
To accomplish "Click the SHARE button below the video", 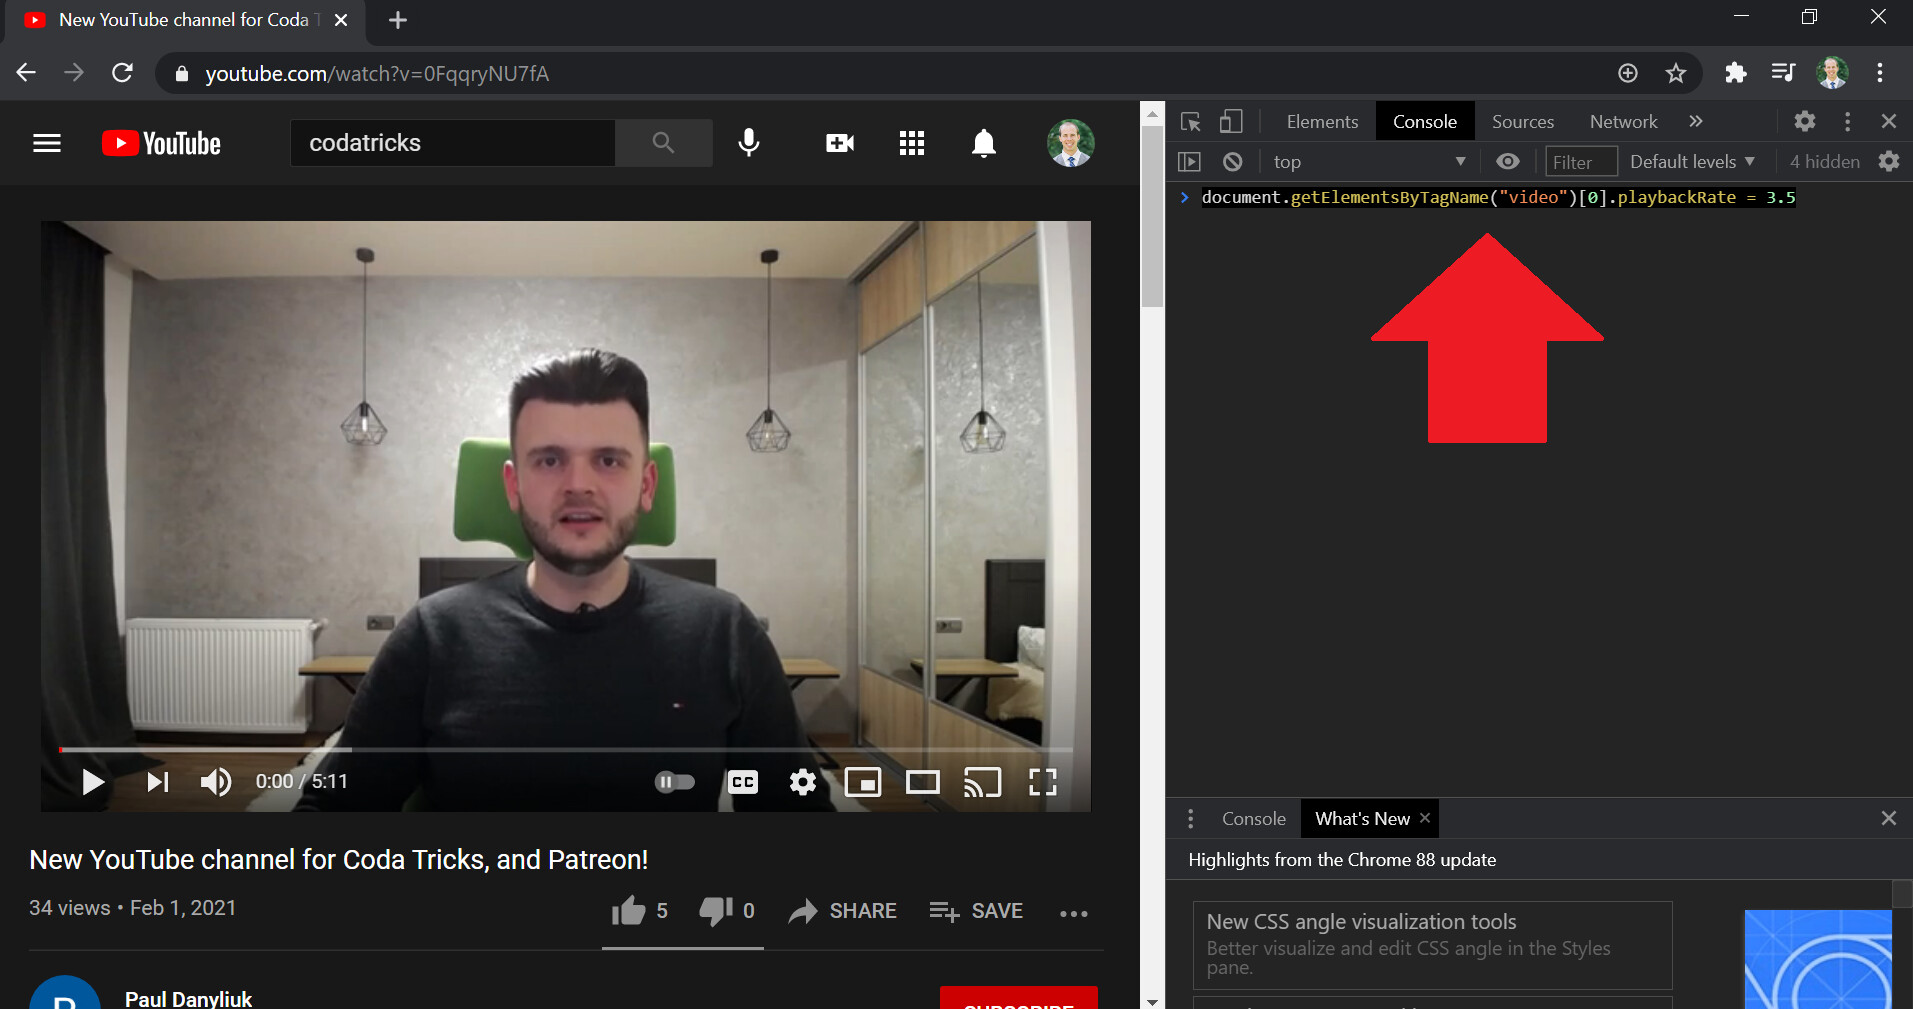I will pyautogui.click(x=842, y=910).
